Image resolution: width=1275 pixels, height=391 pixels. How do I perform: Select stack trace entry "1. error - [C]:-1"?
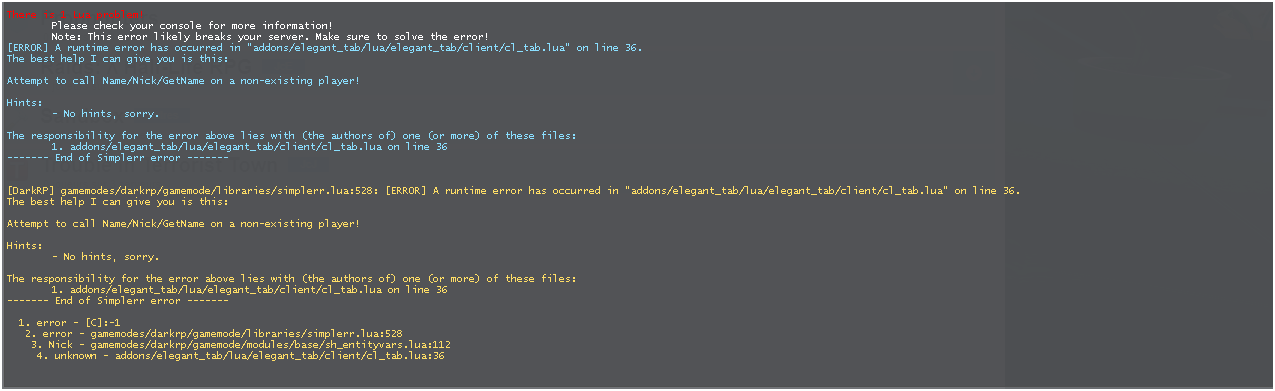[x=69, y=322]
